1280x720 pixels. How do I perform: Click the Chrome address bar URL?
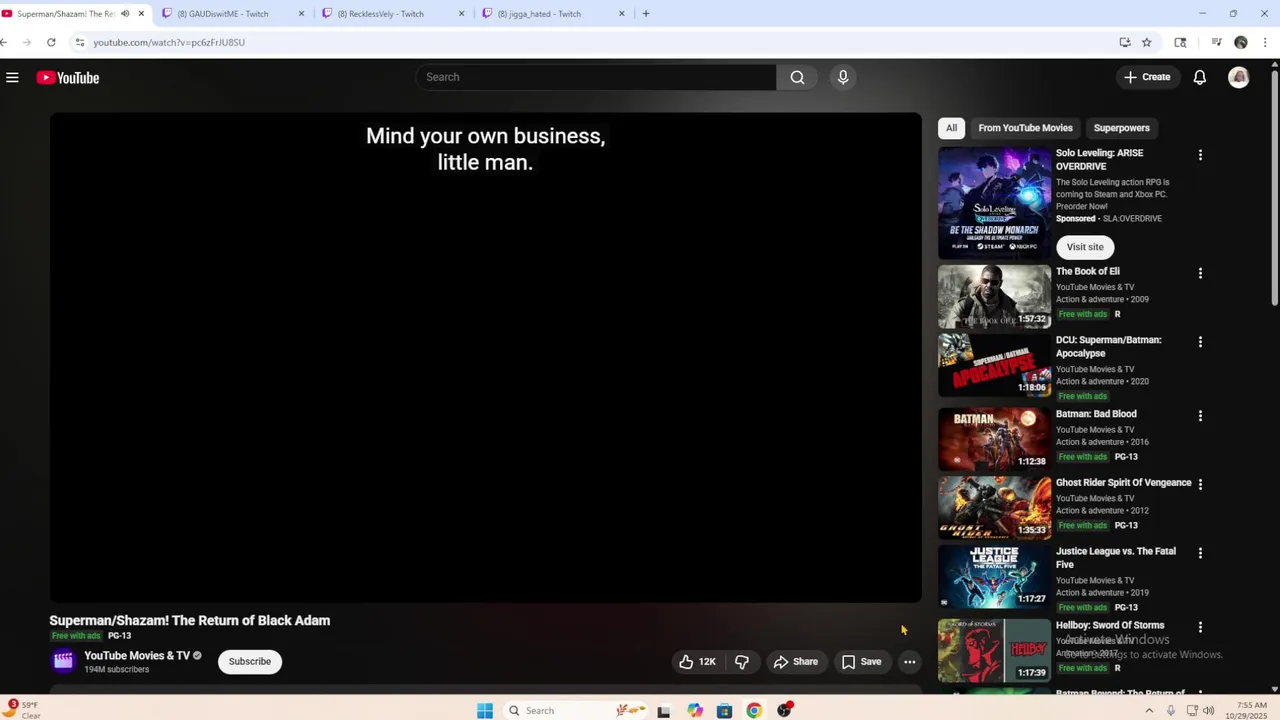point(169,42)
